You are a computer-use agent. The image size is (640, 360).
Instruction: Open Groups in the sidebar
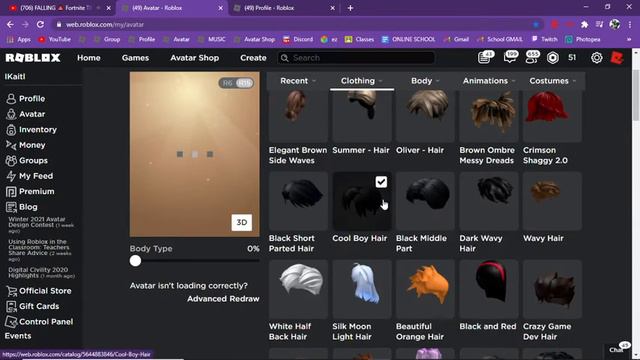coord(27,161)
